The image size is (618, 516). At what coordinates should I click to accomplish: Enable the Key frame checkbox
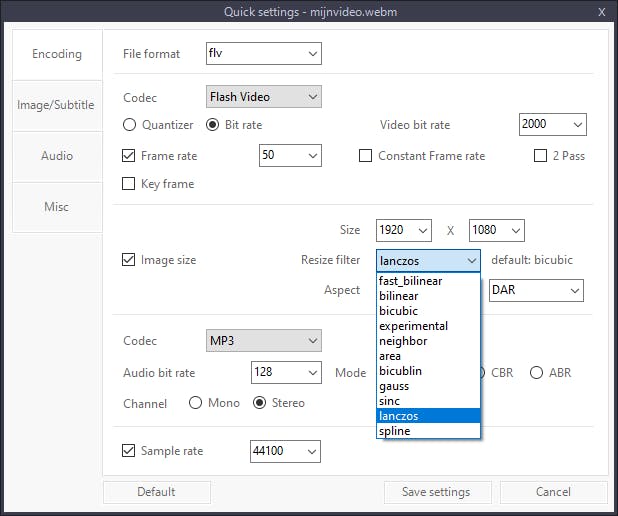[x=129, y=184]
